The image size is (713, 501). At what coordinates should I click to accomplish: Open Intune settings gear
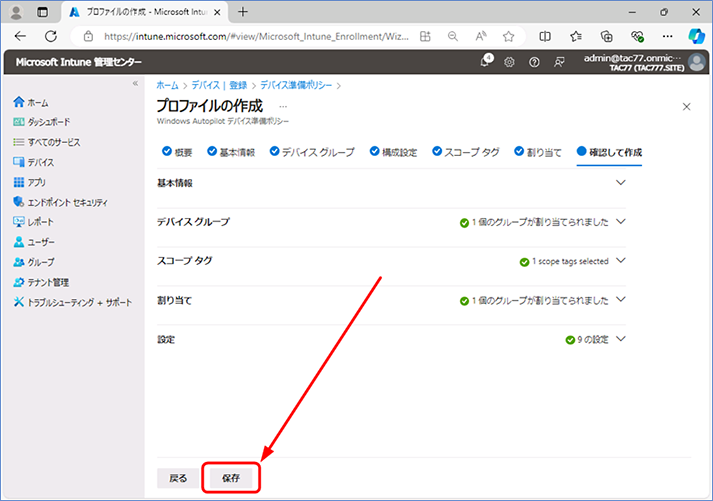(509, 62)
